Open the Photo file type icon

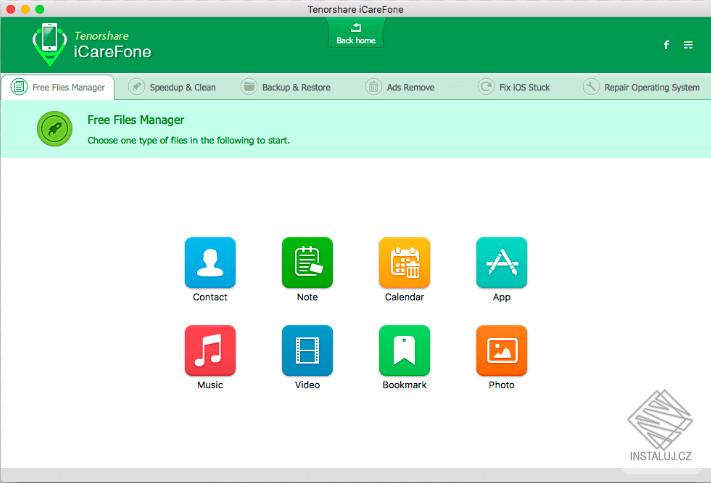pos(502,350)
